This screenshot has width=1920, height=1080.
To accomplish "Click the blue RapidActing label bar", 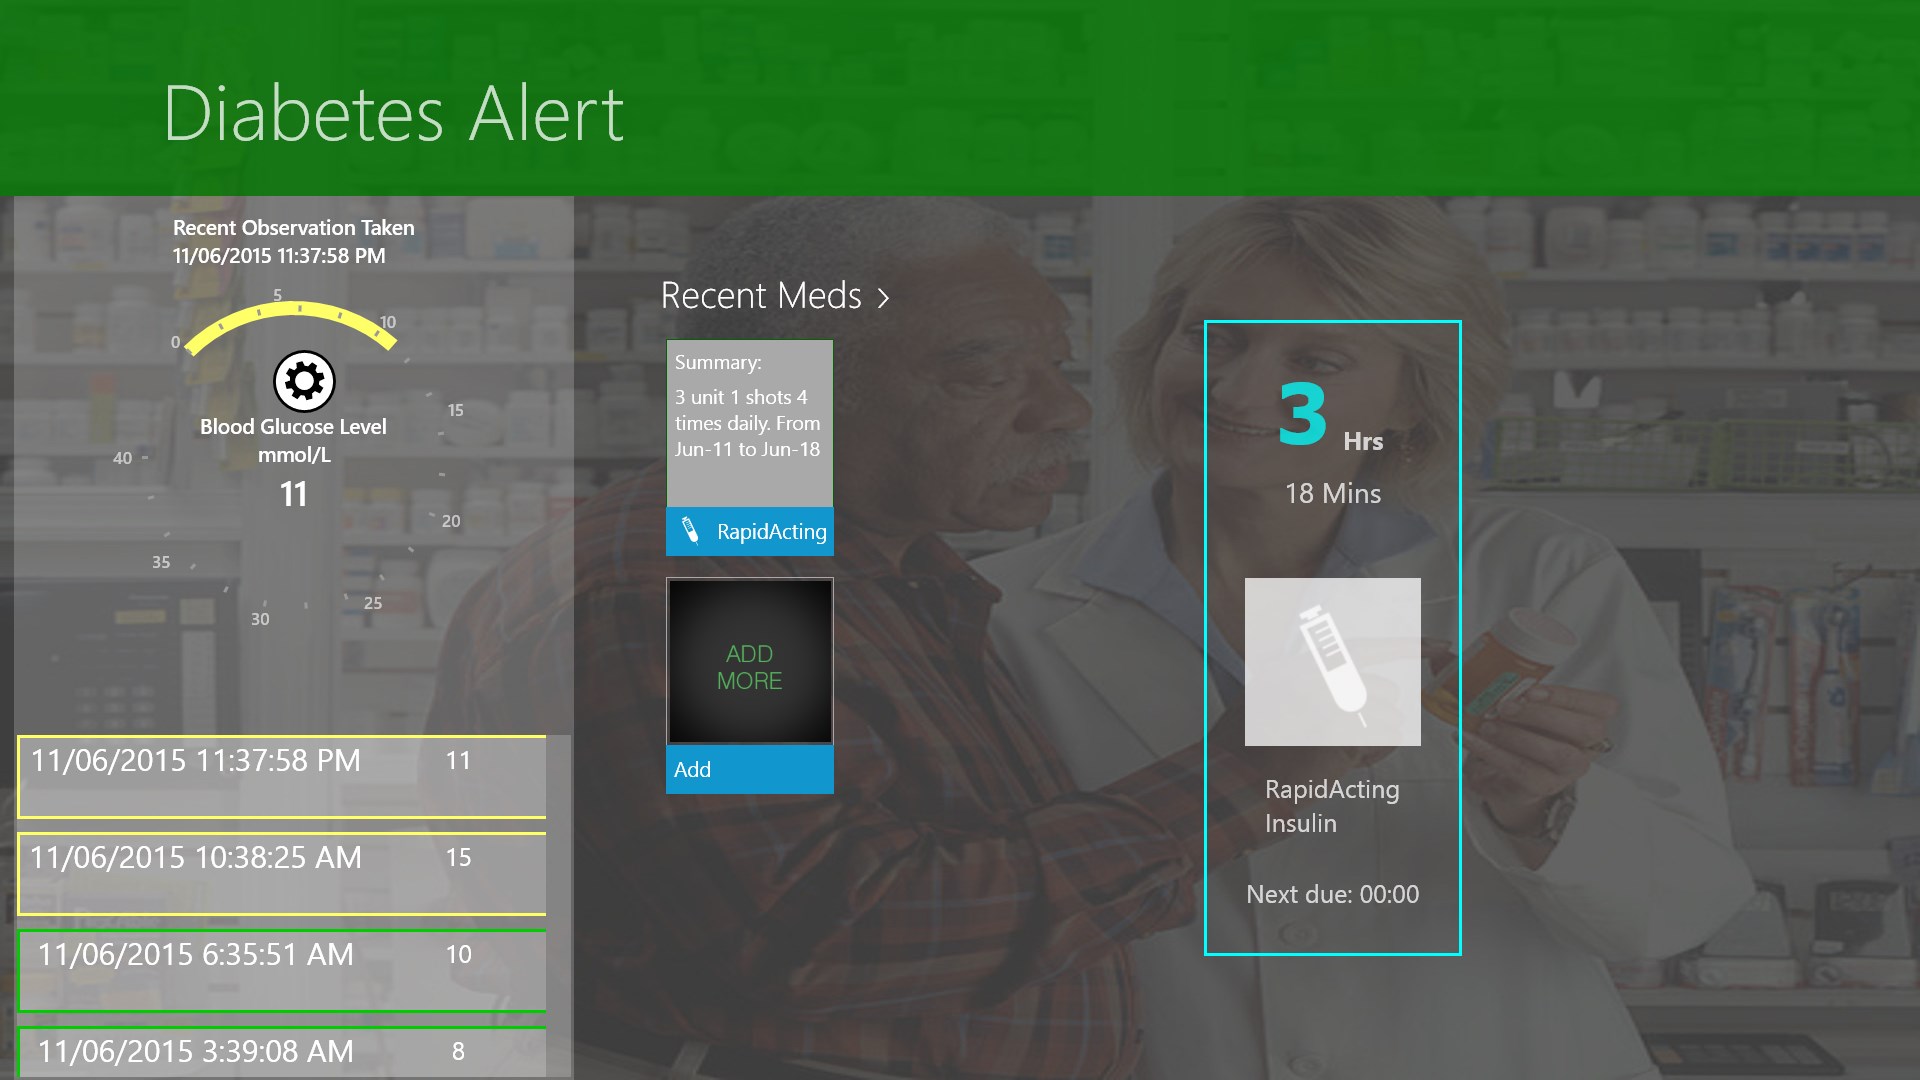I will pyautogui.click(x=771, y=532).
